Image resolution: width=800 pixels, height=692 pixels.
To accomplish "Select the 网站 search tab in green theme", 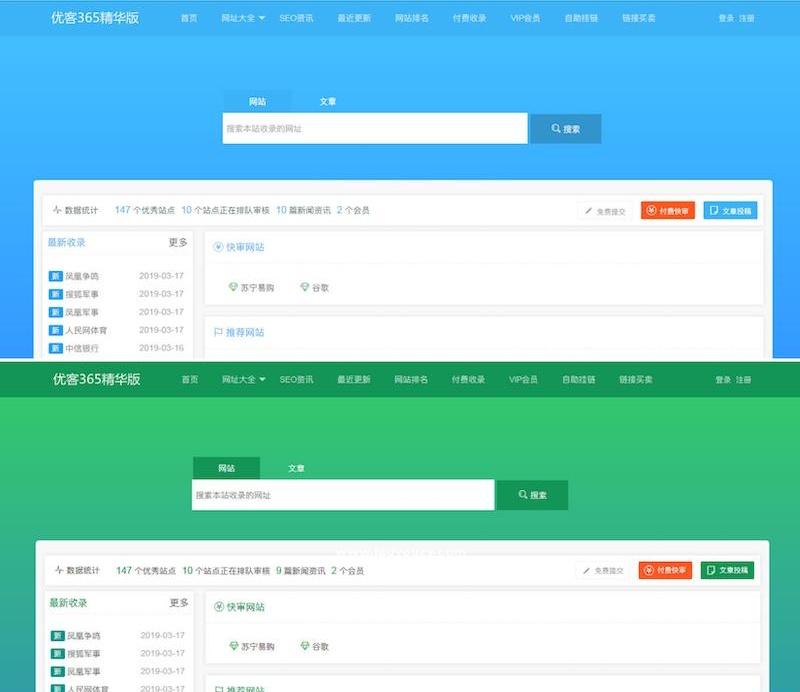I will [x=226, y=468].
